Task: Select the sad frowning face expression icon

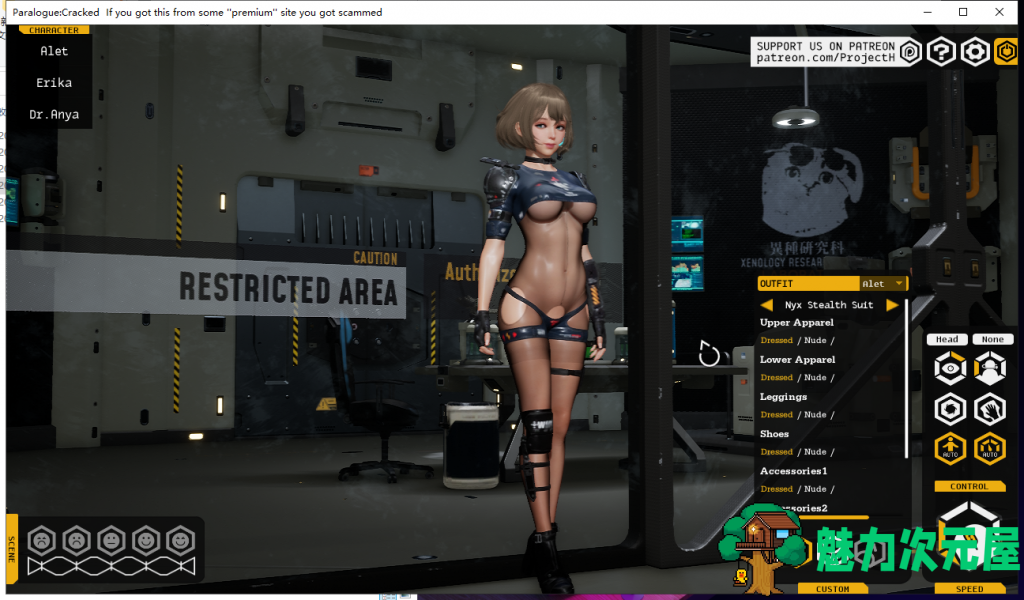Action: click(76, 541)
